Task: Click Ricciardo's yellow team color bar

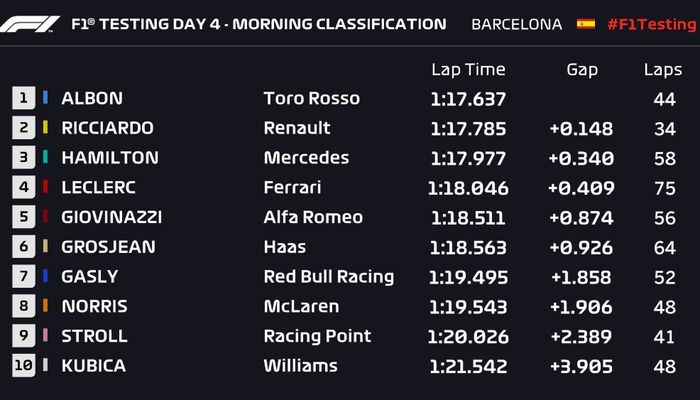Action: (45, 128)
